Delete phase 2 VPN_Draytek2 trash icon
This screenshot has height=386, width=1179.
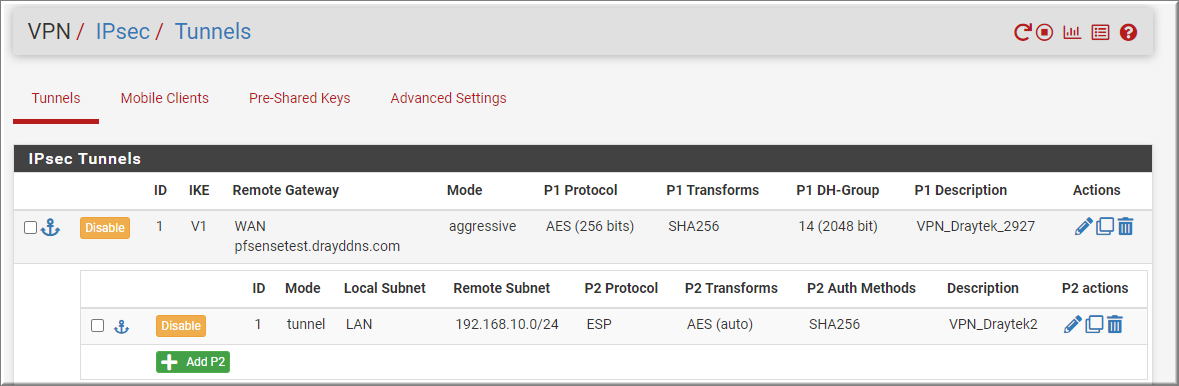coord(1115,324)
